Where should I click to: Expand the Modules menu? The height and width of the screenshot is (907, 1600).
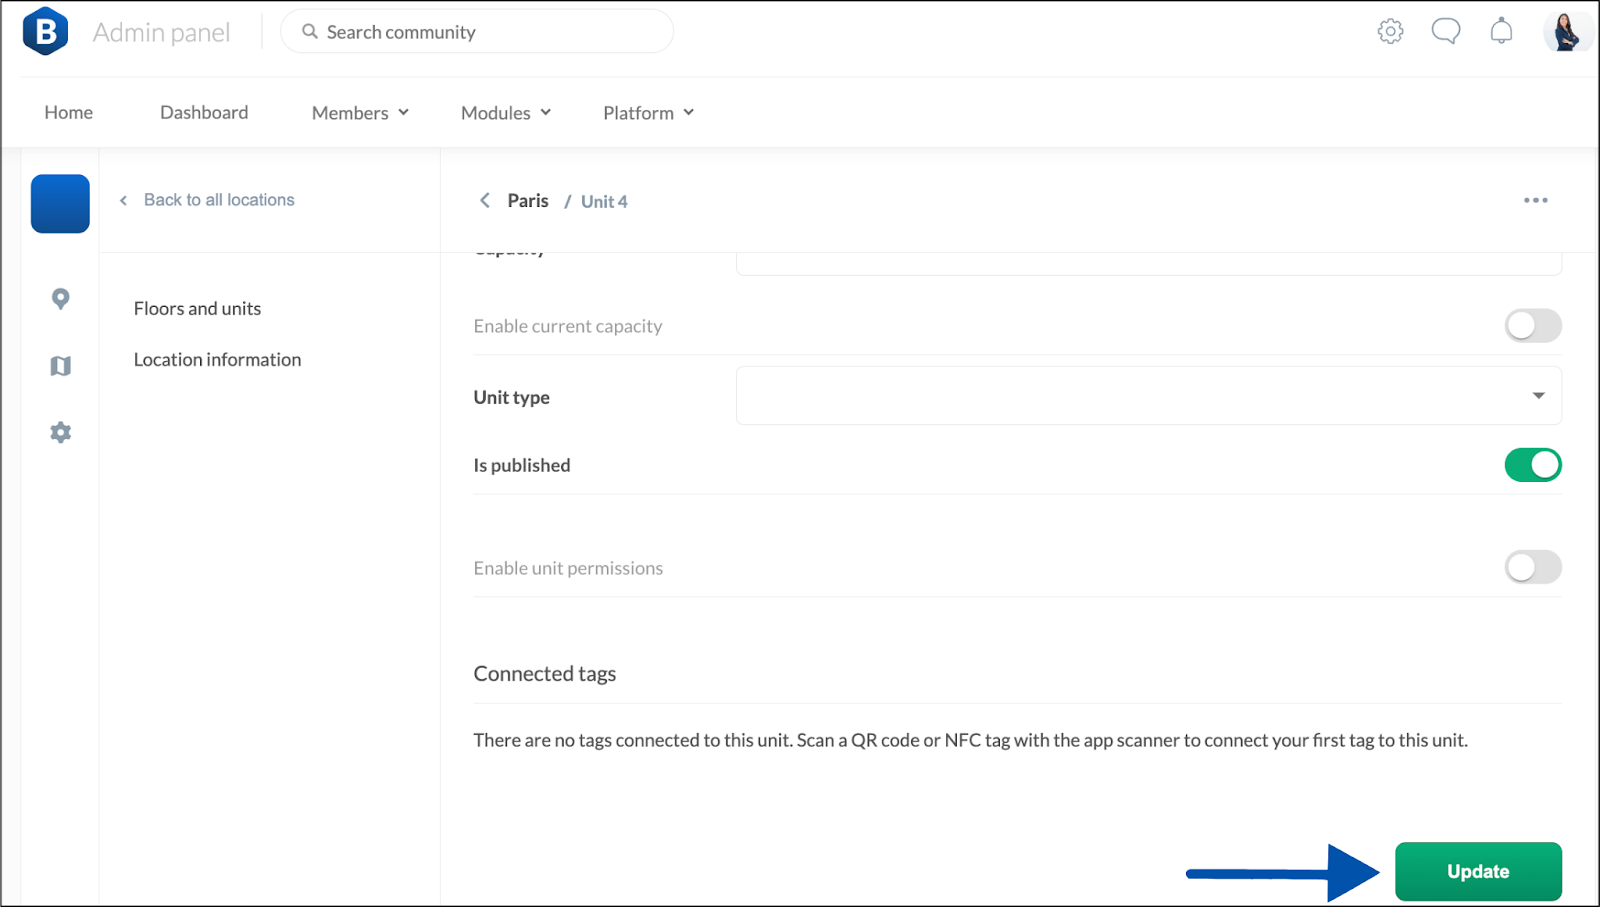506,113
